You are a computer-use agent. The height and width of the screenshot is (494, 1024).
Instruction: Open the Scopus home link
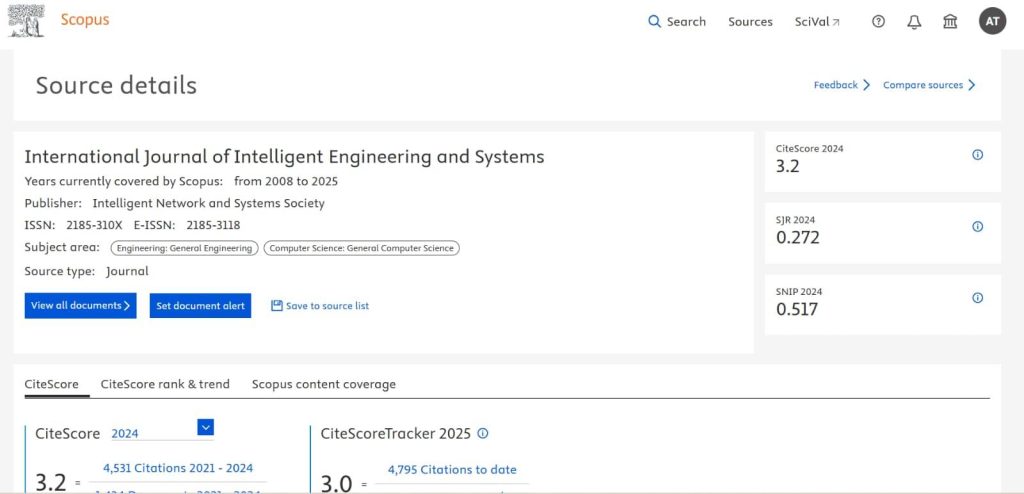coord(85,20)
